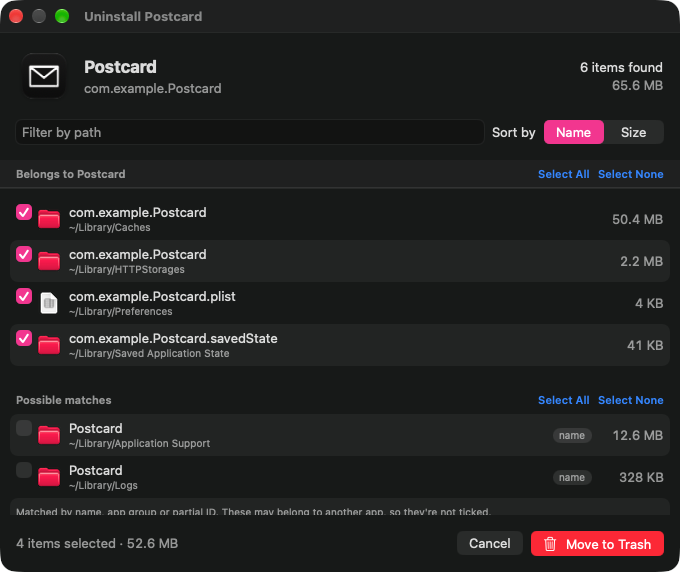Image resolution: width=680 pixels, height=572 pixels.
Task: Click the Move to Trash button
Action: pos(597,543)
